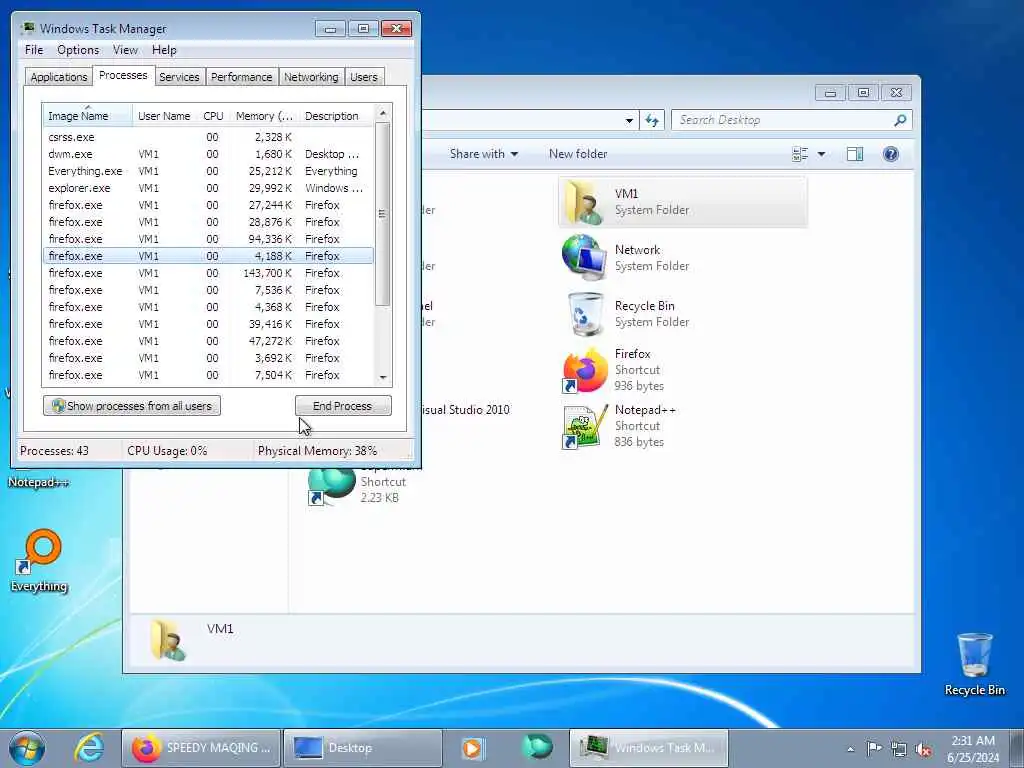Click the Task Manager title bar icon

pos(28,28)
